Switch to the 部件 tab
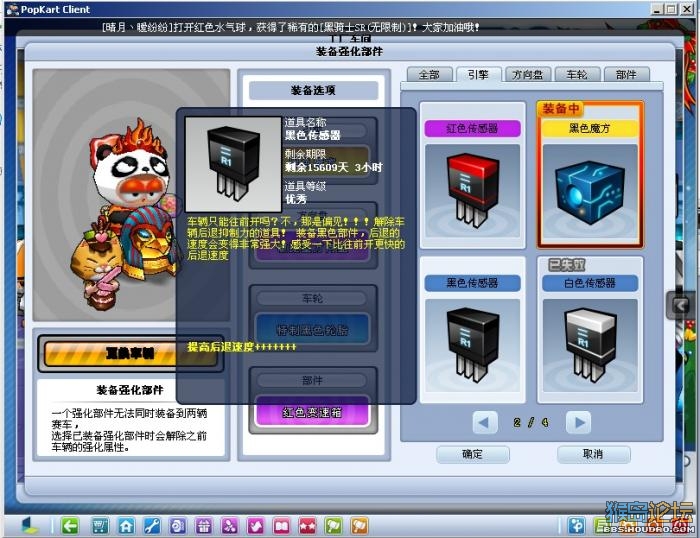This screenshot has width=700, height=538. [626, 75]
